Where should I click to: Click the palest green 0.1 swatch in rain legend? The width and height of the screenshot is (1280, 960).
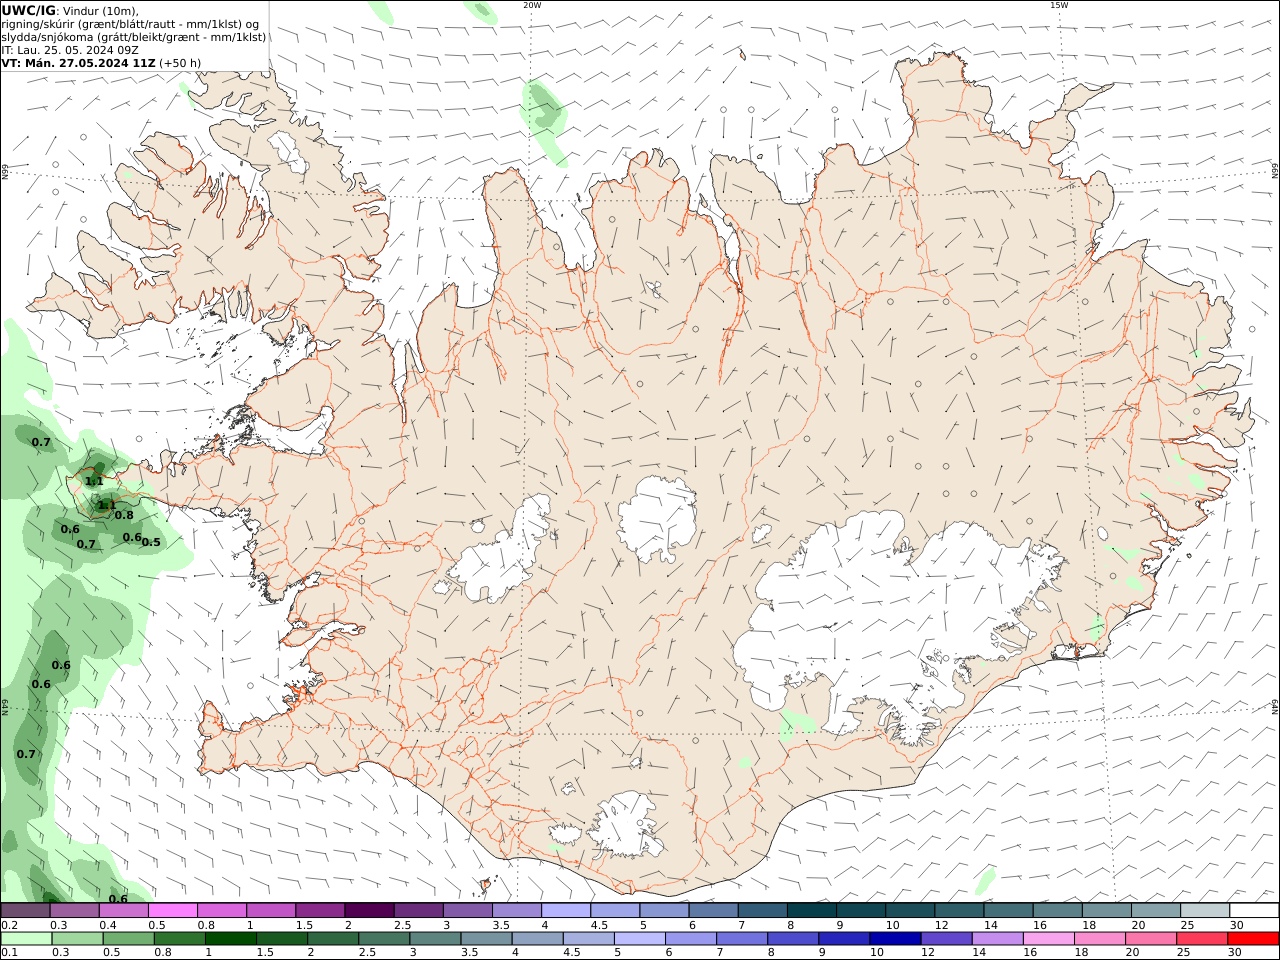(x=28, y=939)
